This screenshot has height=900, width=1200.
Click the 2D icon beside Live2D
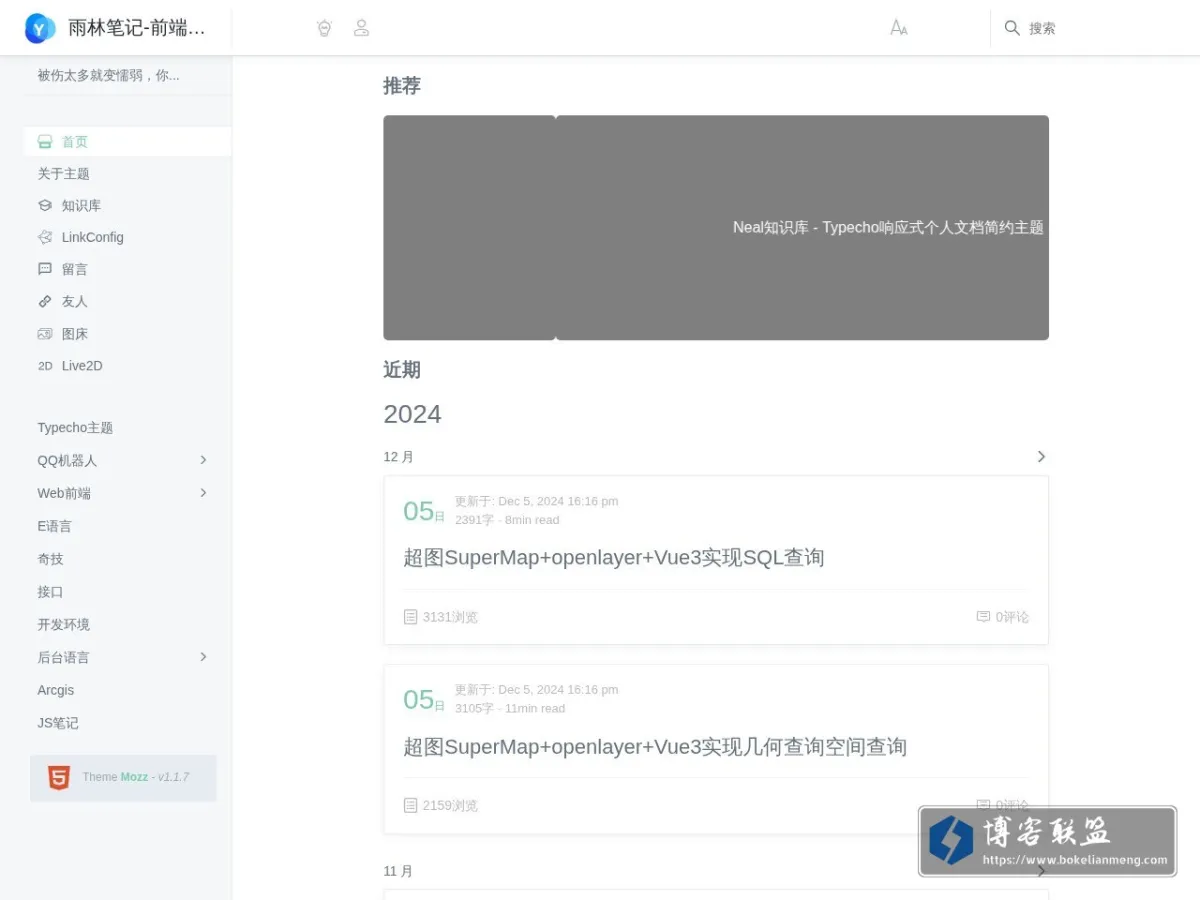point(45,366)
